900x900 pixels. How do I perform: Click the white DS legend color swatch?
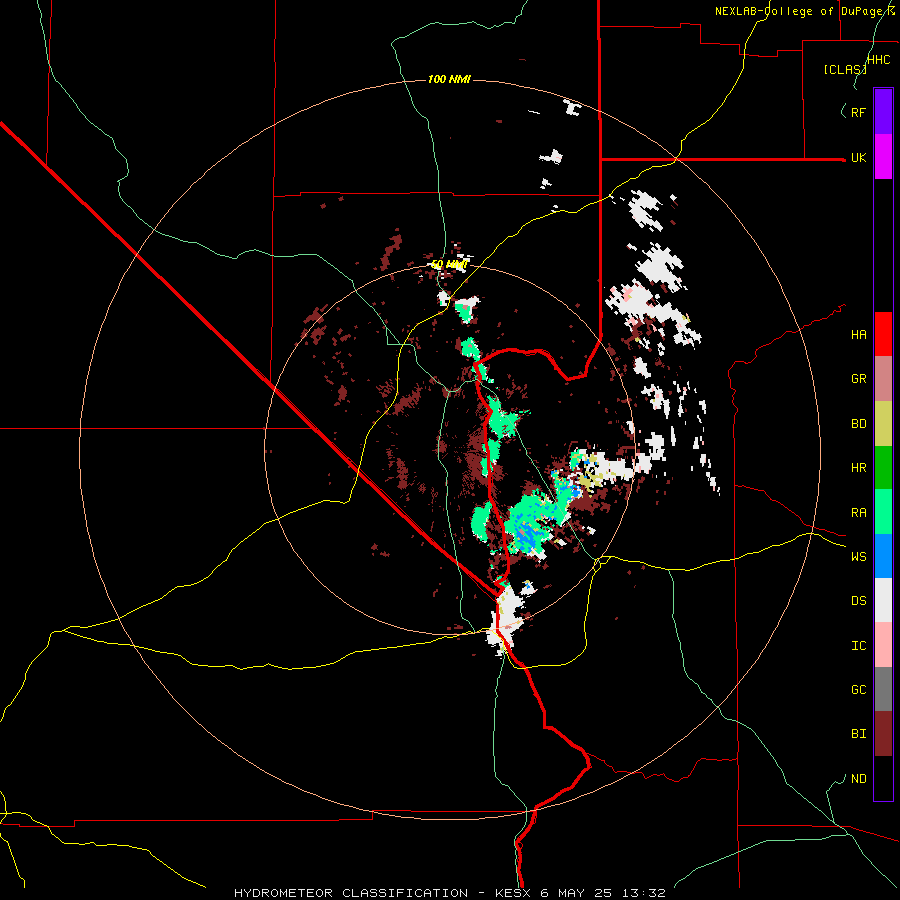[883, 600]
